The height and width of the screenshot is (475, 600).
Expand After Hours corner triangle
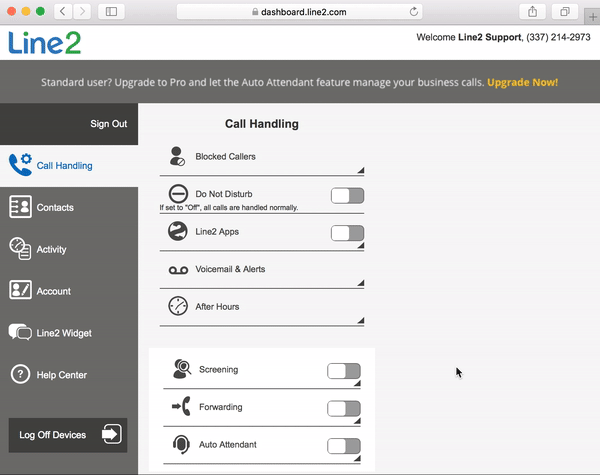pyautogui.click(x=361, y=320)
